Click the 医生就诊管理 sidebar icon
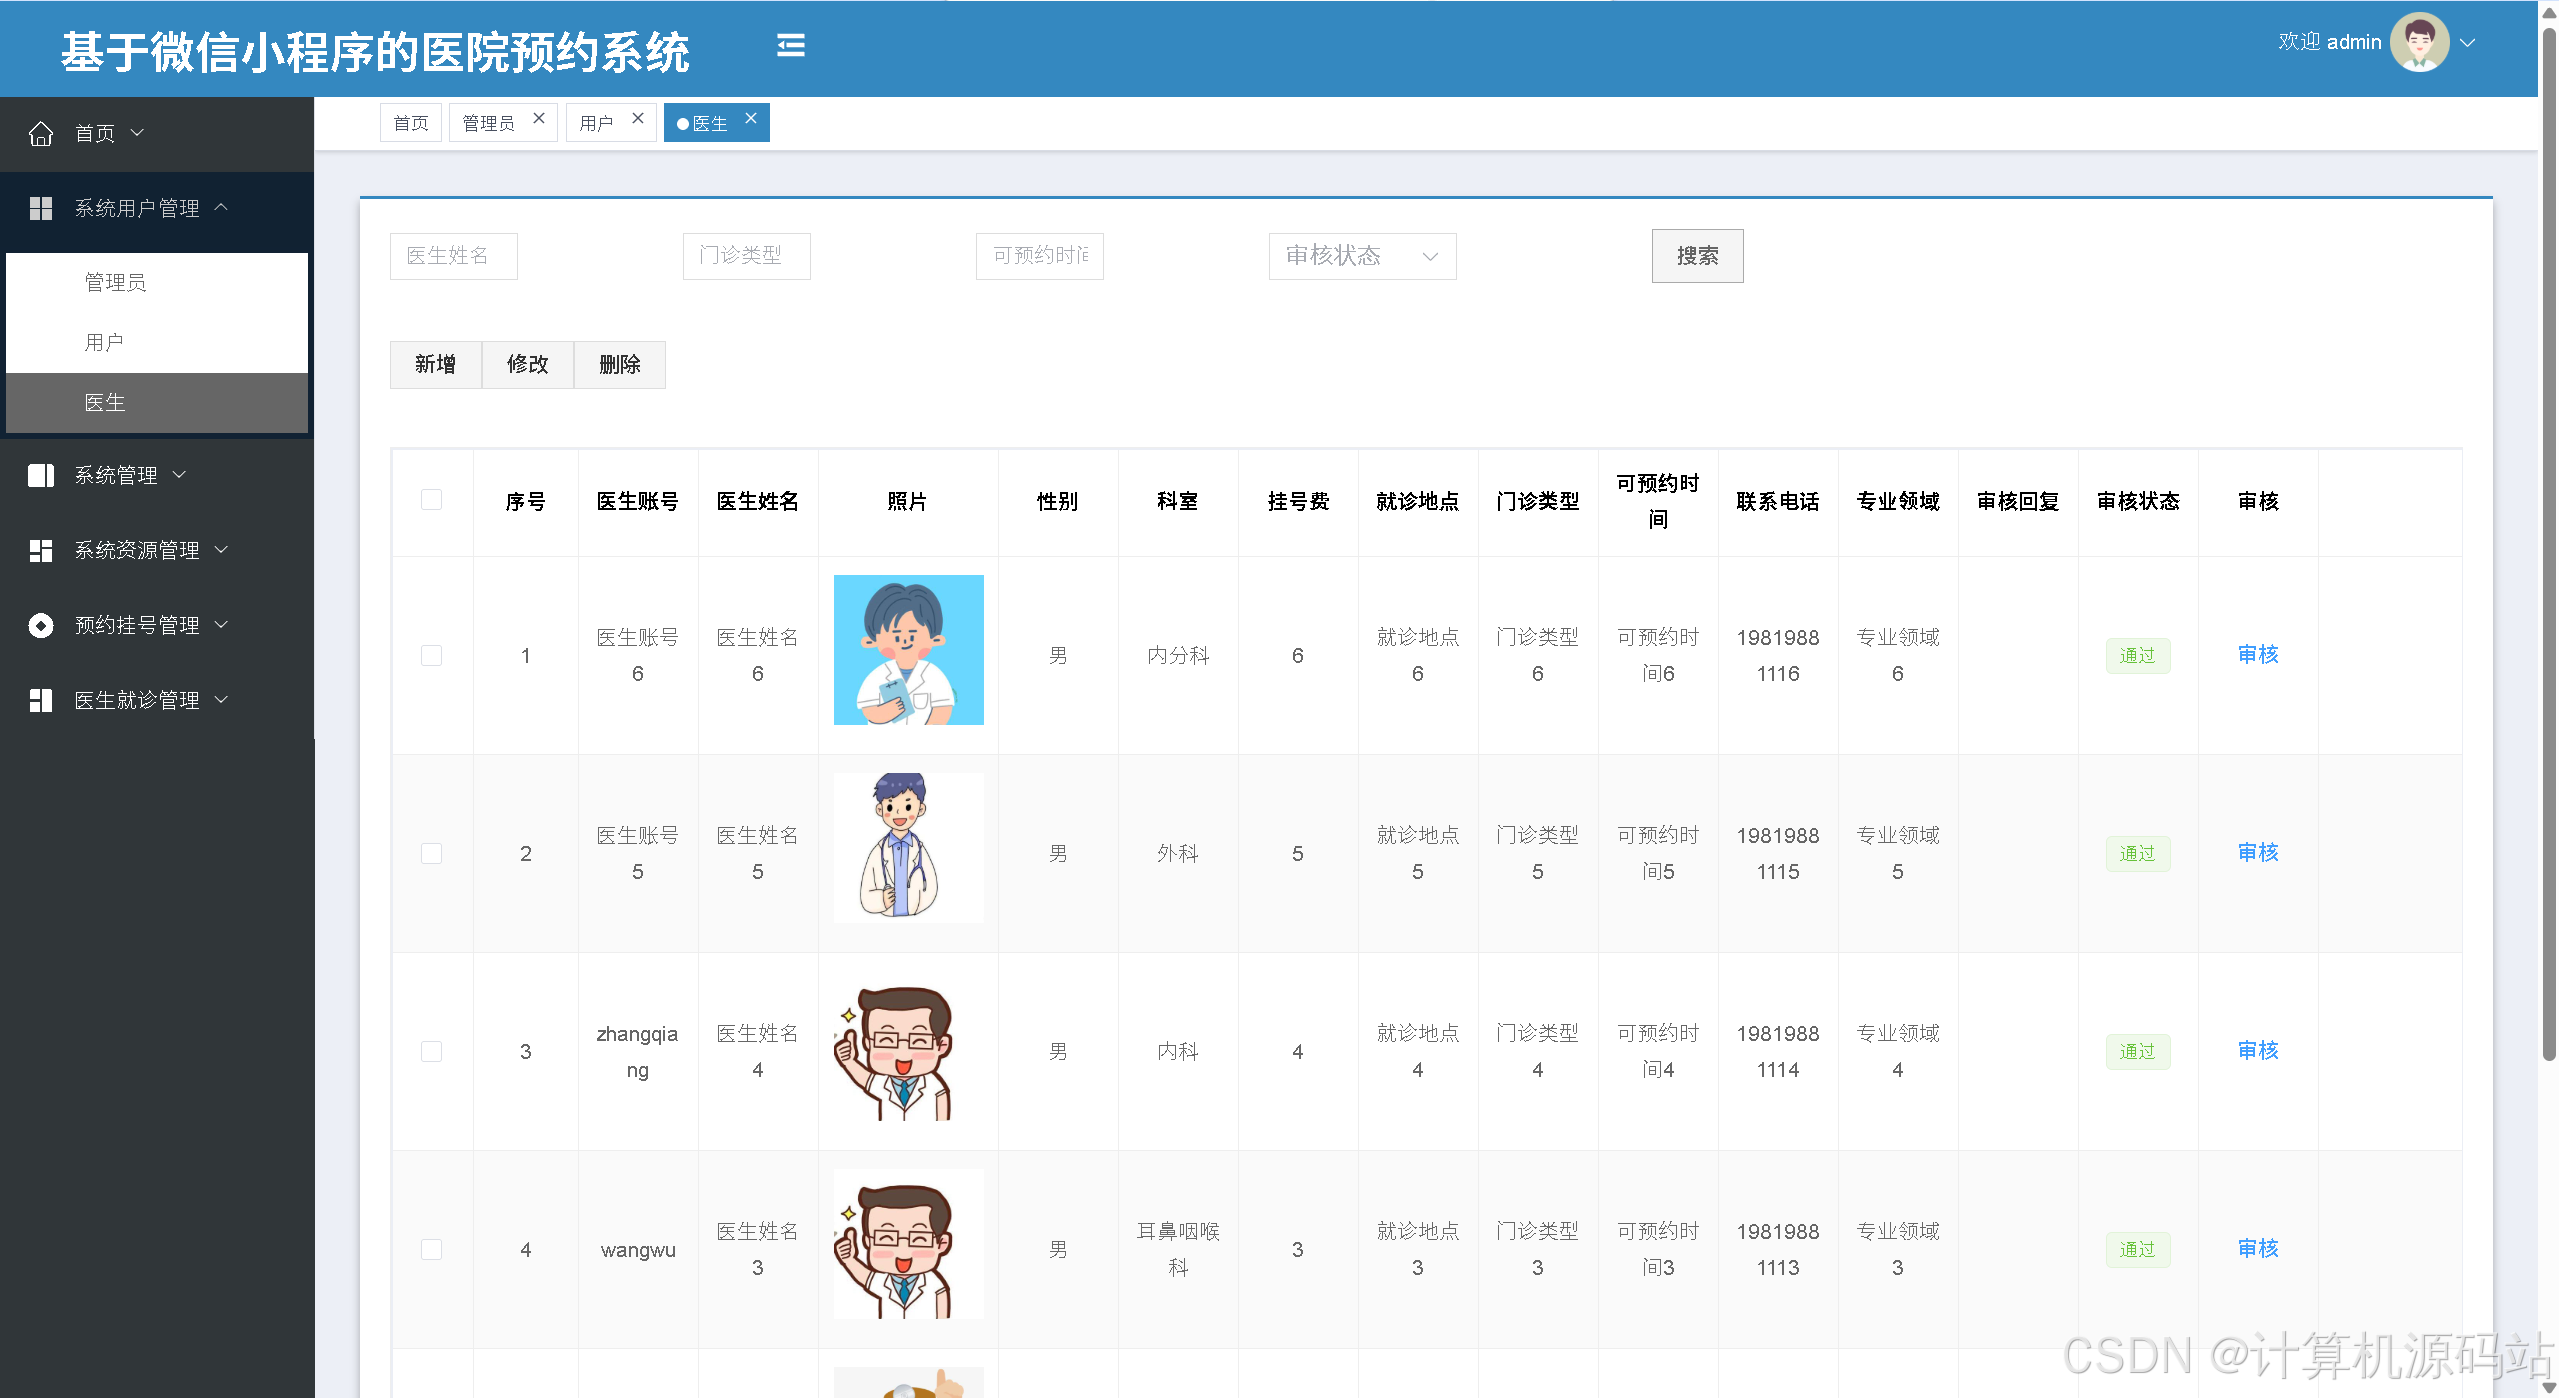The image size is (2559, 1398). (x=41, y=700)
